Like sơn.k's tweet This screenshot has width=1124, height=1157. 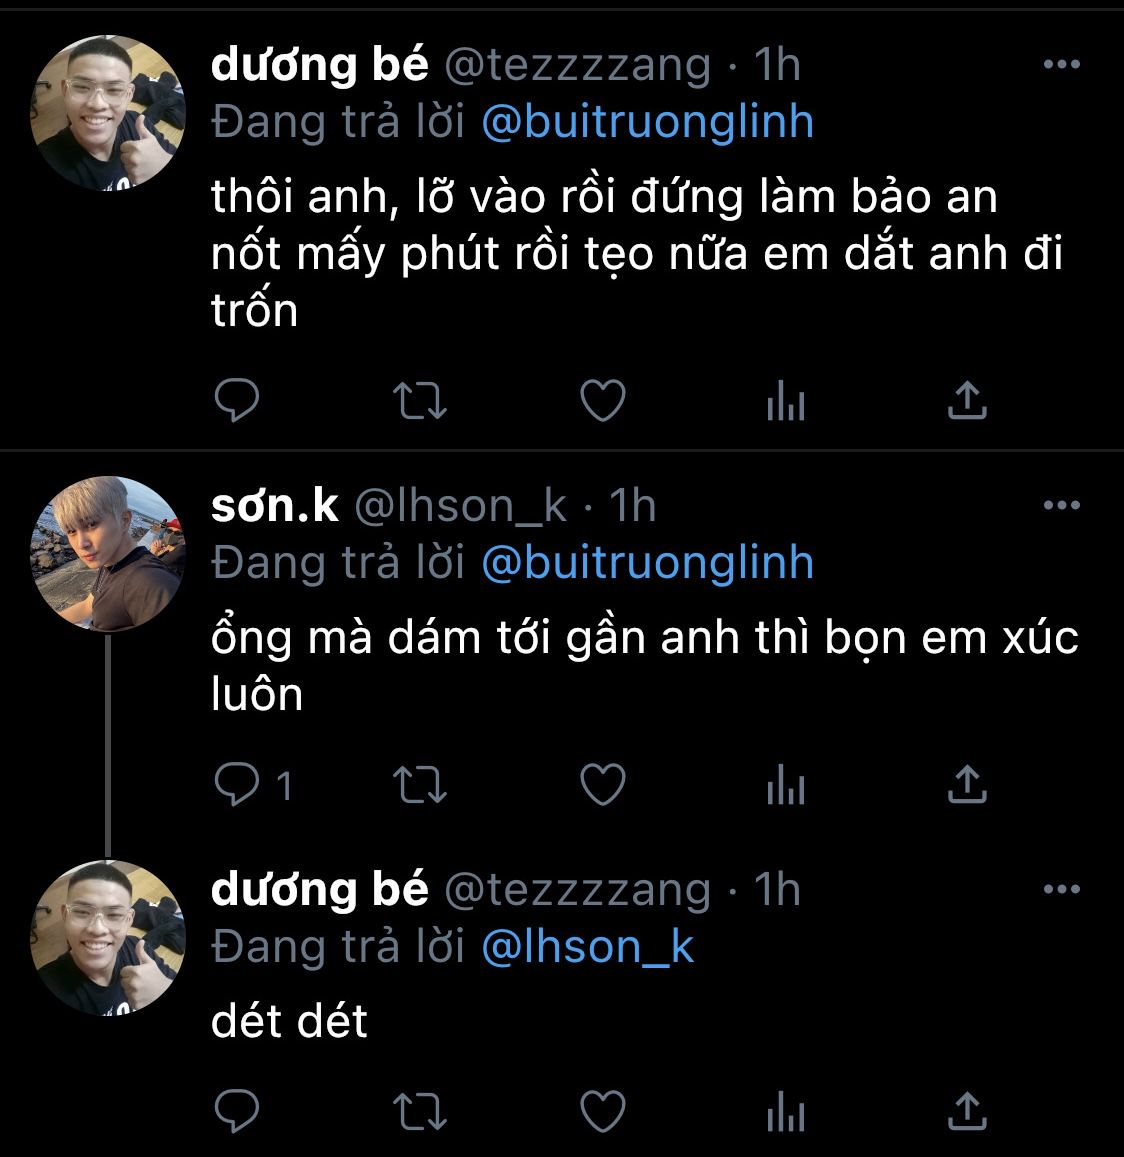click(603, 785)
